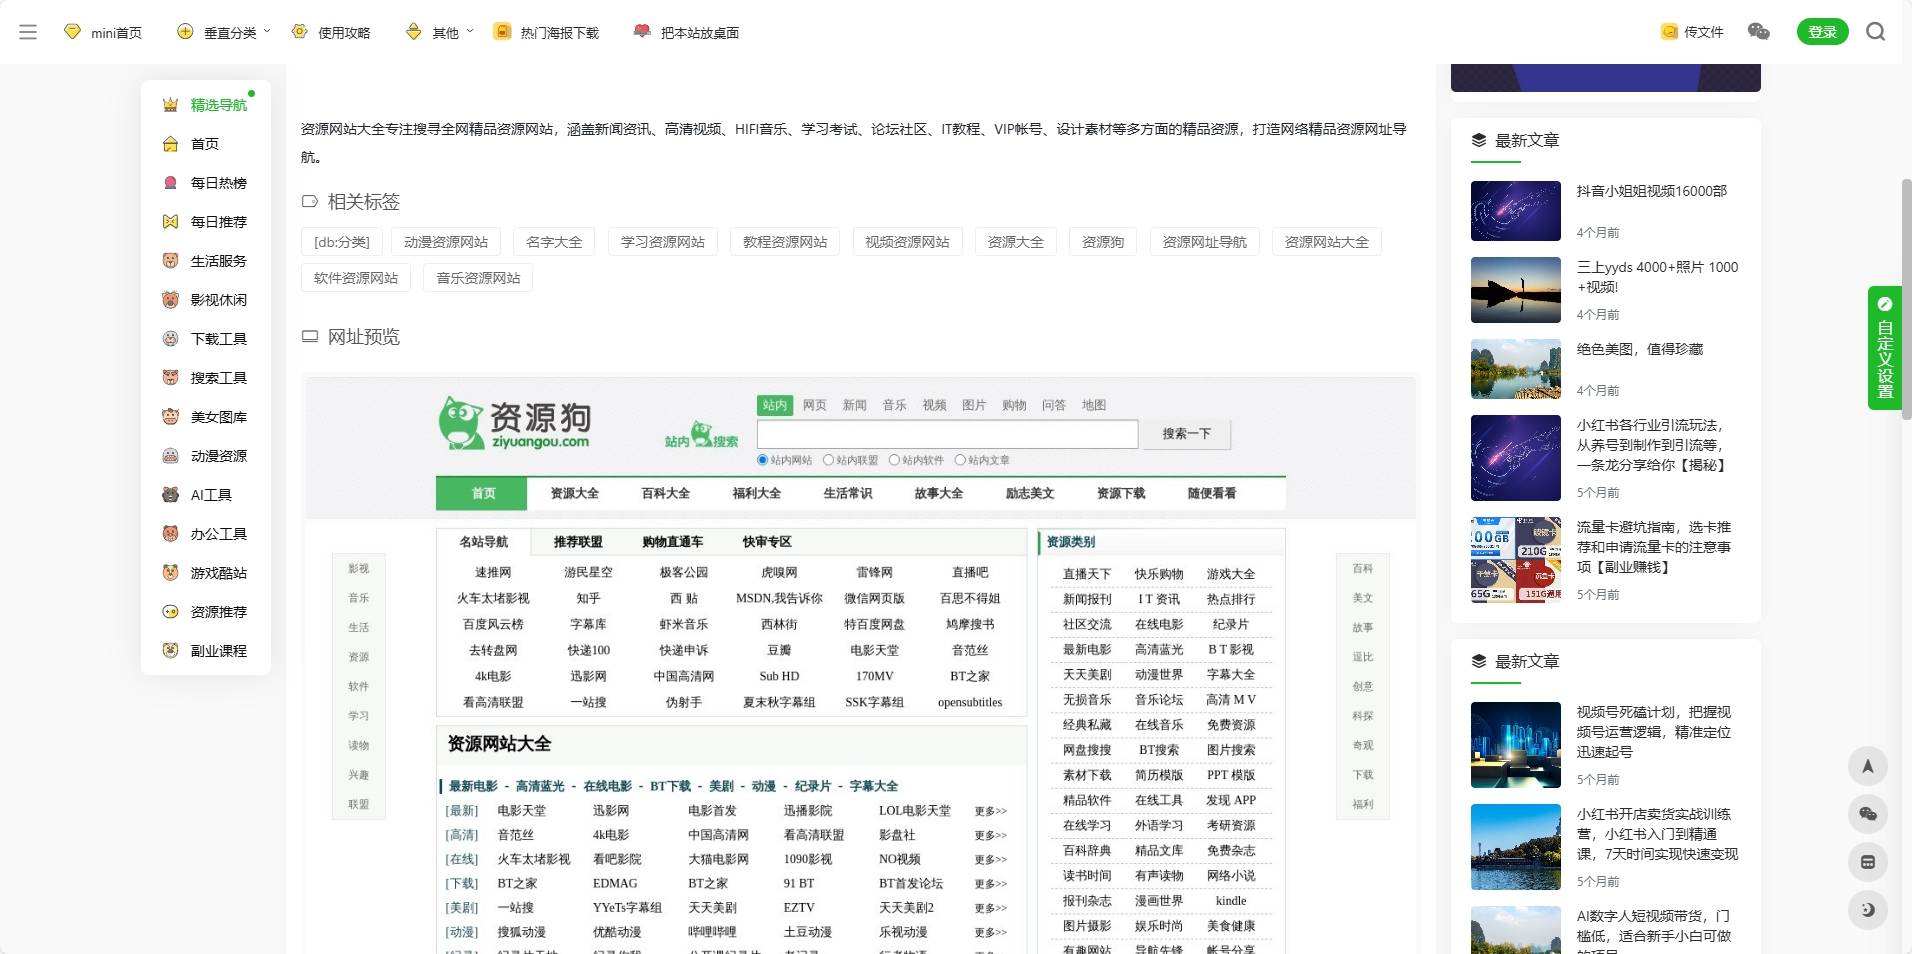Click the icon beside 游戏酷站
The image size is (1912, 954).
pos(170,573)
